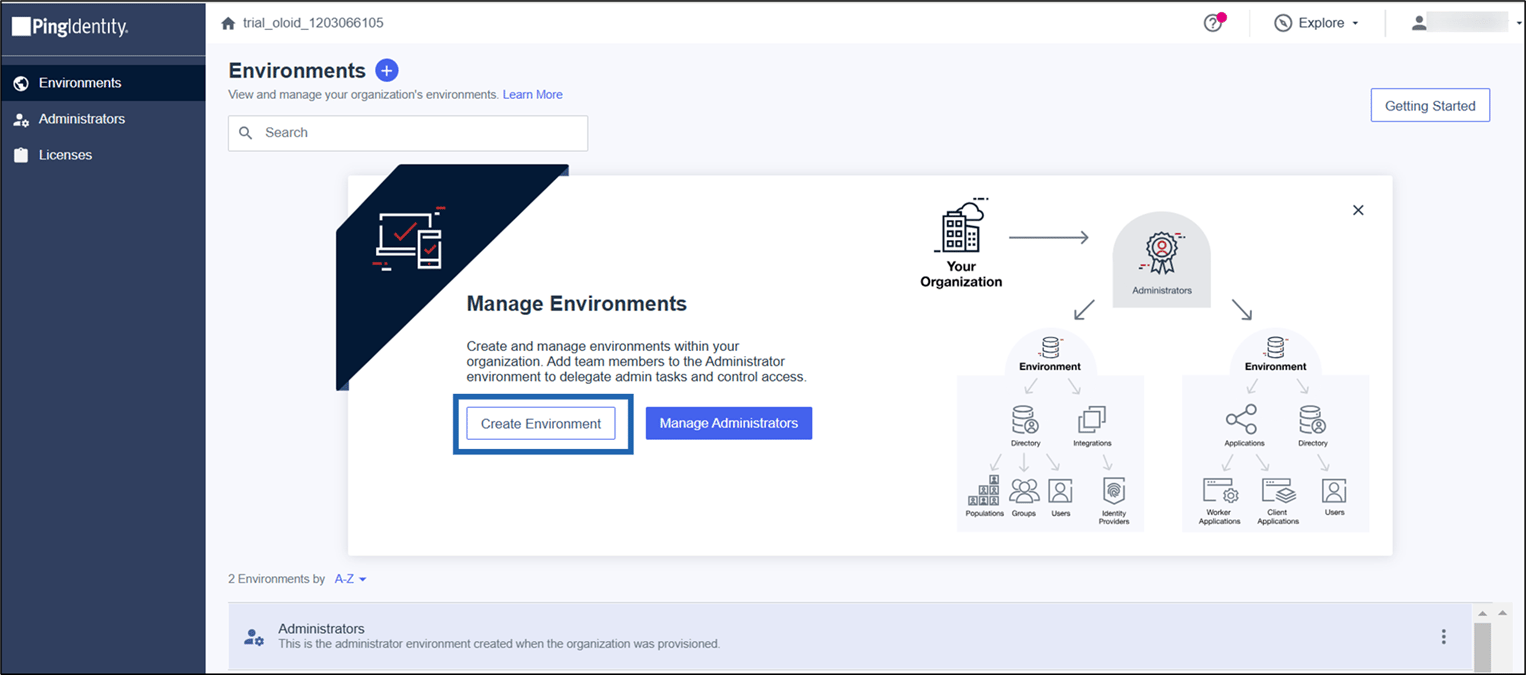Screen dimensions: 1526x675
Task: Open the Explore dropdown menu
Action: [1316, 23]
